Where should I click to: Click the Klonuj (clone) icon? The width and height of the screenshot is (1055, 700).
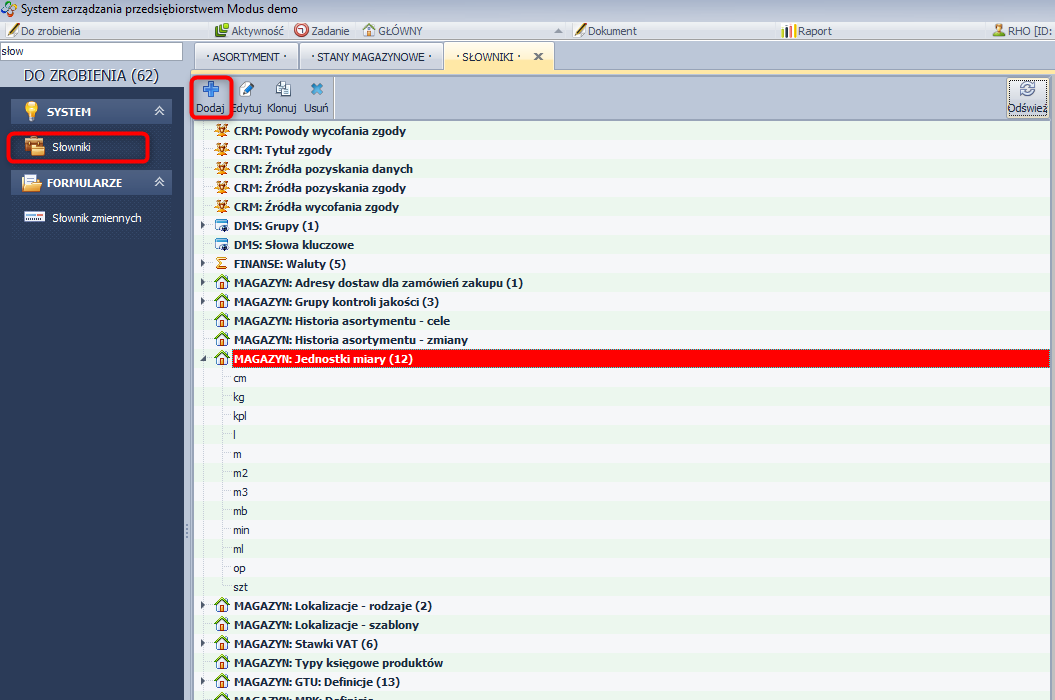pos(282,90)
